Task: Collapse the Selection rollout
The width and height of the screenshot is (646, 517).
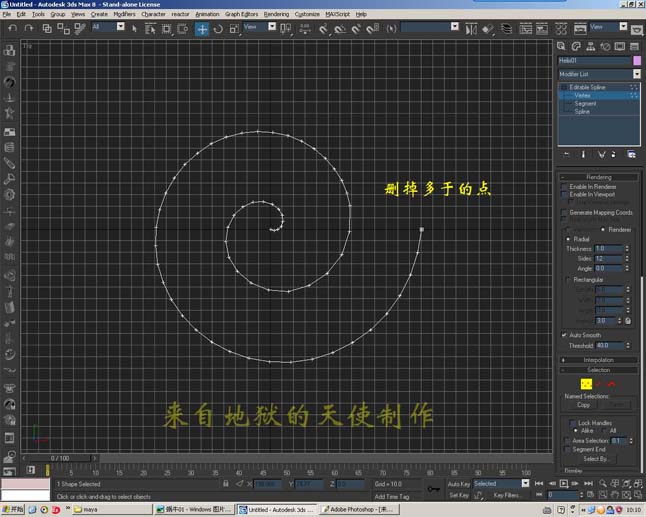Action: pos(599,370)
